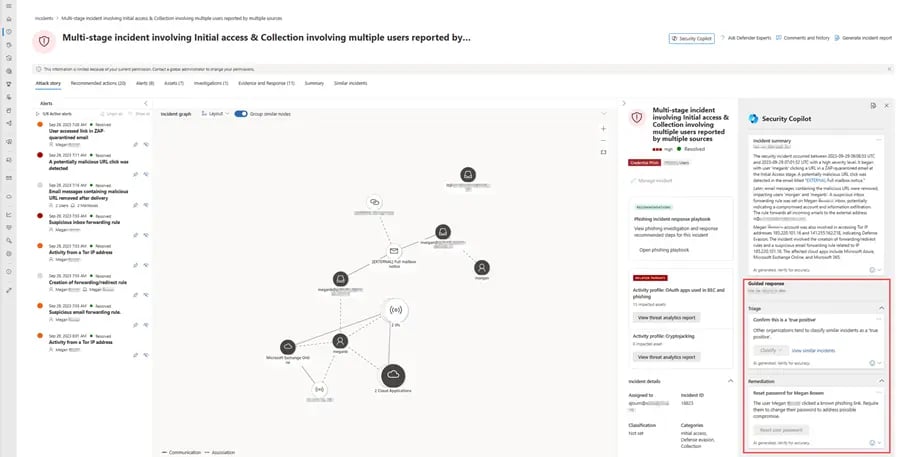This screenshot has width=900, height=457.
Task: Collapse the Remediation section
Action: [x=880, y=381]
